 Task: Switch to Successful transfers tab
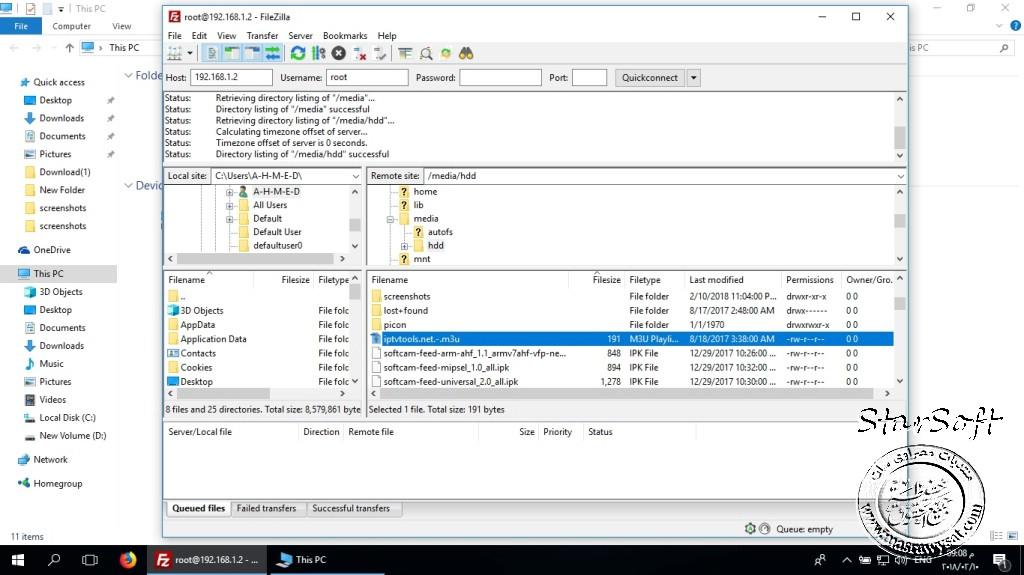(x=351, y=508)
